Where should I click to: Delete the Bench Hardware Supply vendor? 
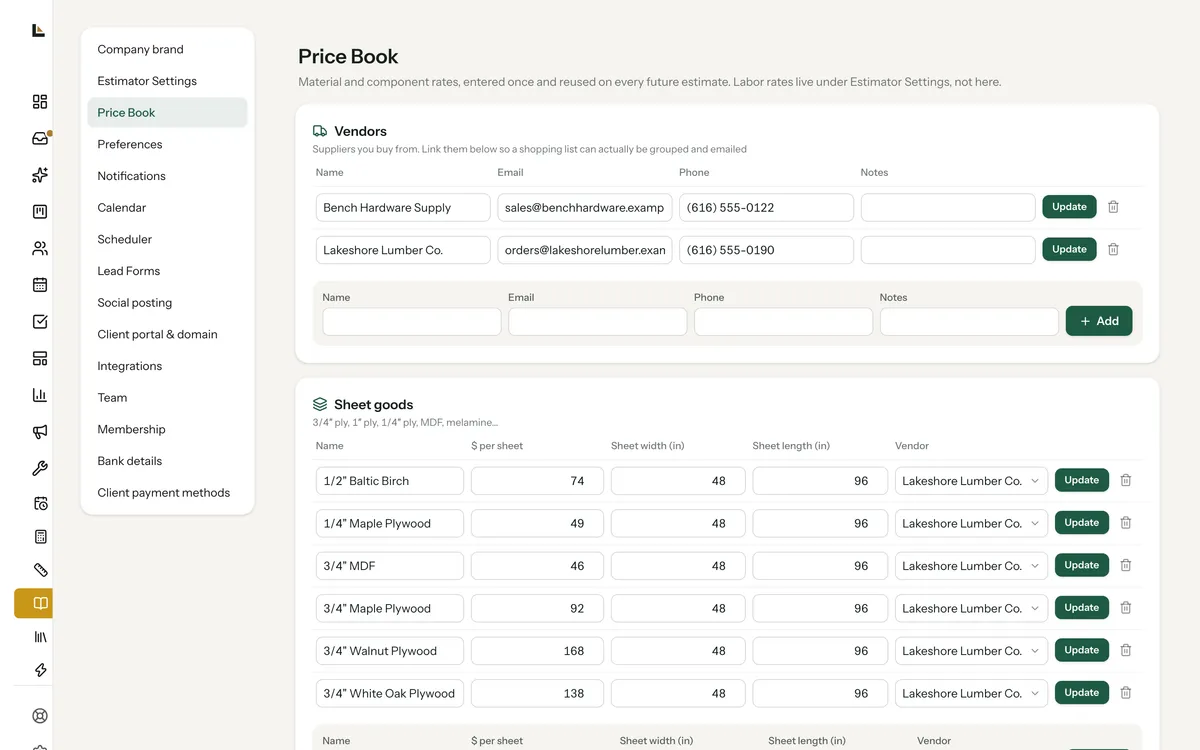[x=1113, y=207]
